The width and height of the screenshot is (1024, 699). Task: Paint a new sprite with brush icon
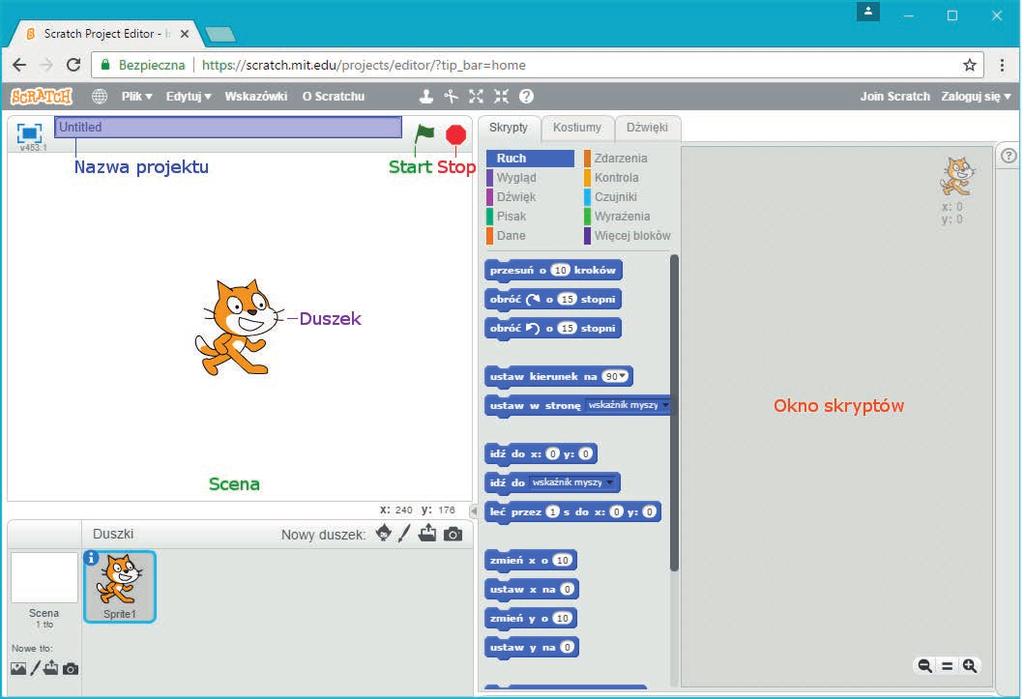pyautogui.click(x=404, y=533)
